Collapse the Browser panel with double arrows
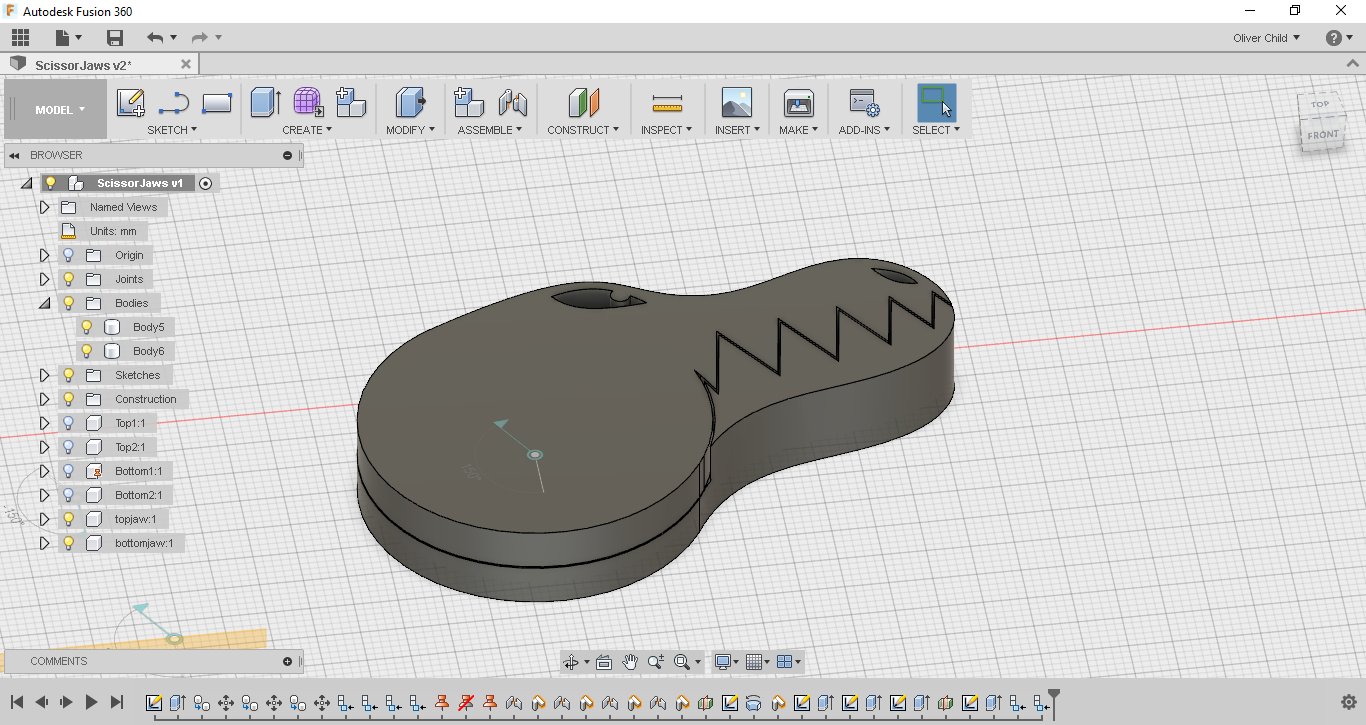 point(15,155)
